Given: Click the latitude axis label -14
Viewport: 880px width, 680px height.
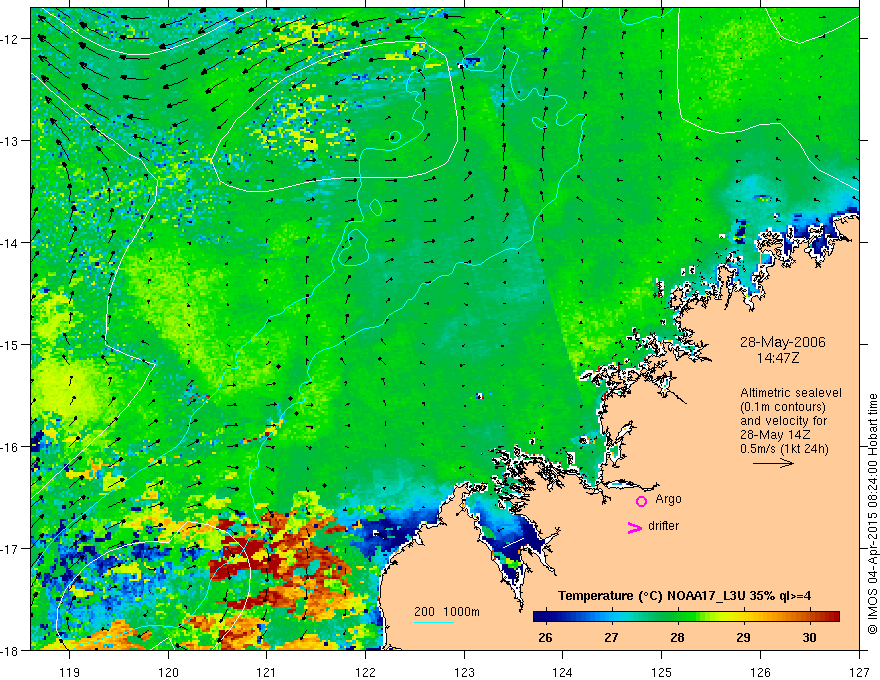Looking at the screenshot, I should (11, 242).
